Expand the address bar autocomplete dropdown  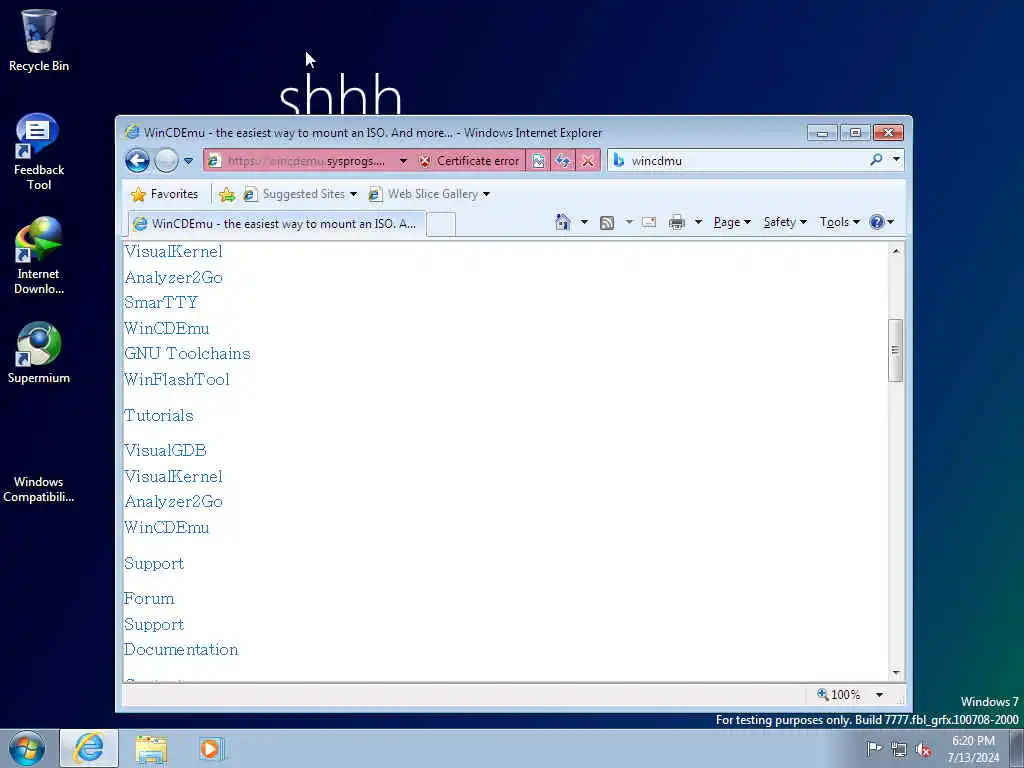click(403, 161)
